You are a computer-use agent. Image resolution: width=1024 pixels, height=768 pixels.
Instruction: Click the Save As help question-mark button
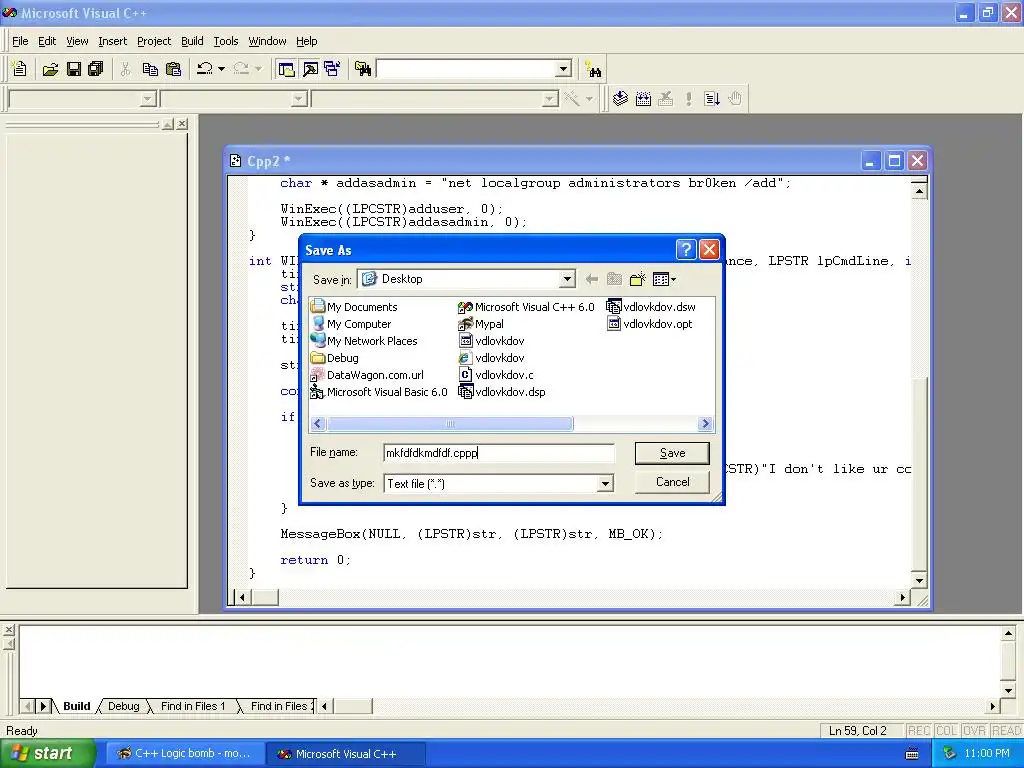click(x=686, y=249)
